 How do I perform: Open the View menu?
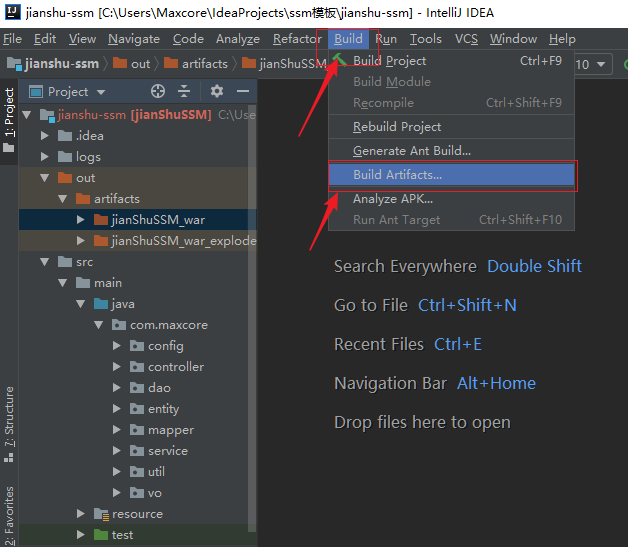(82, 39)
